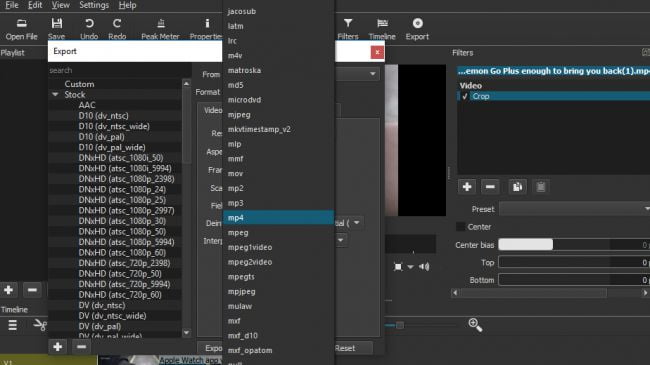Copy the filters to clipboard

(517, 187)
